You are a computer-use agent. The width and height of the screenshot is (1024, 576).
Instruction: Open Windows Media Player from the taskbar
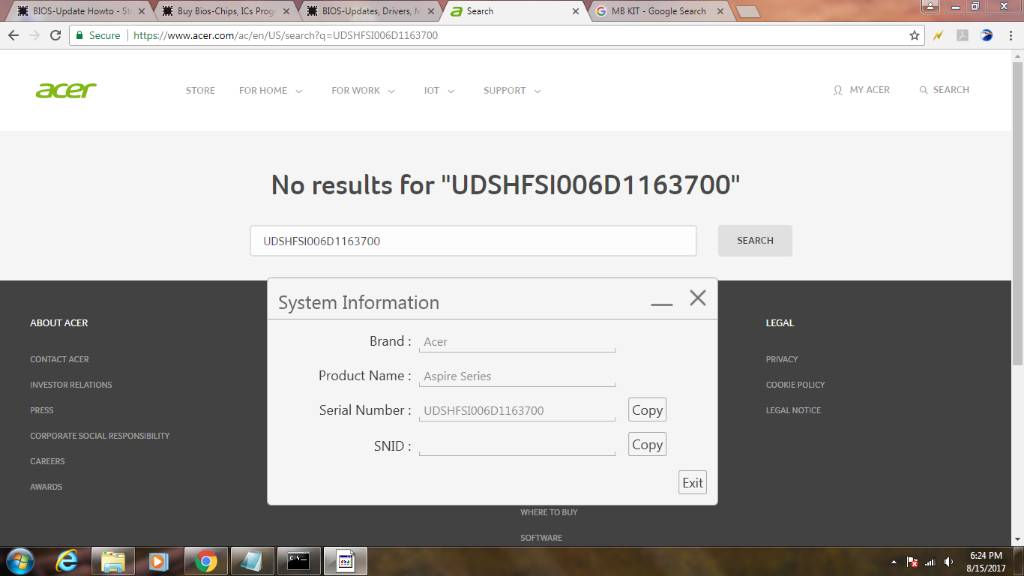pos(158,561)
